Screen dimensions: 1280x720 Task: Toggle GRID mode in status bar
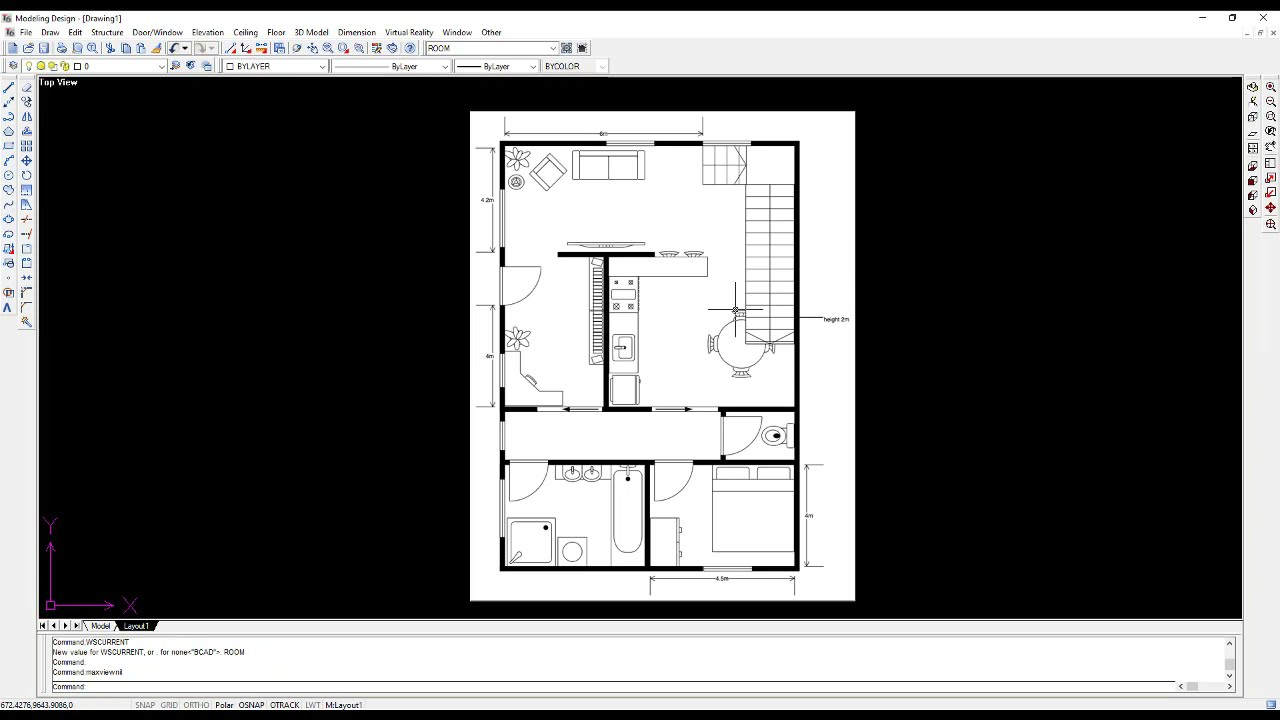coord(169,705)
